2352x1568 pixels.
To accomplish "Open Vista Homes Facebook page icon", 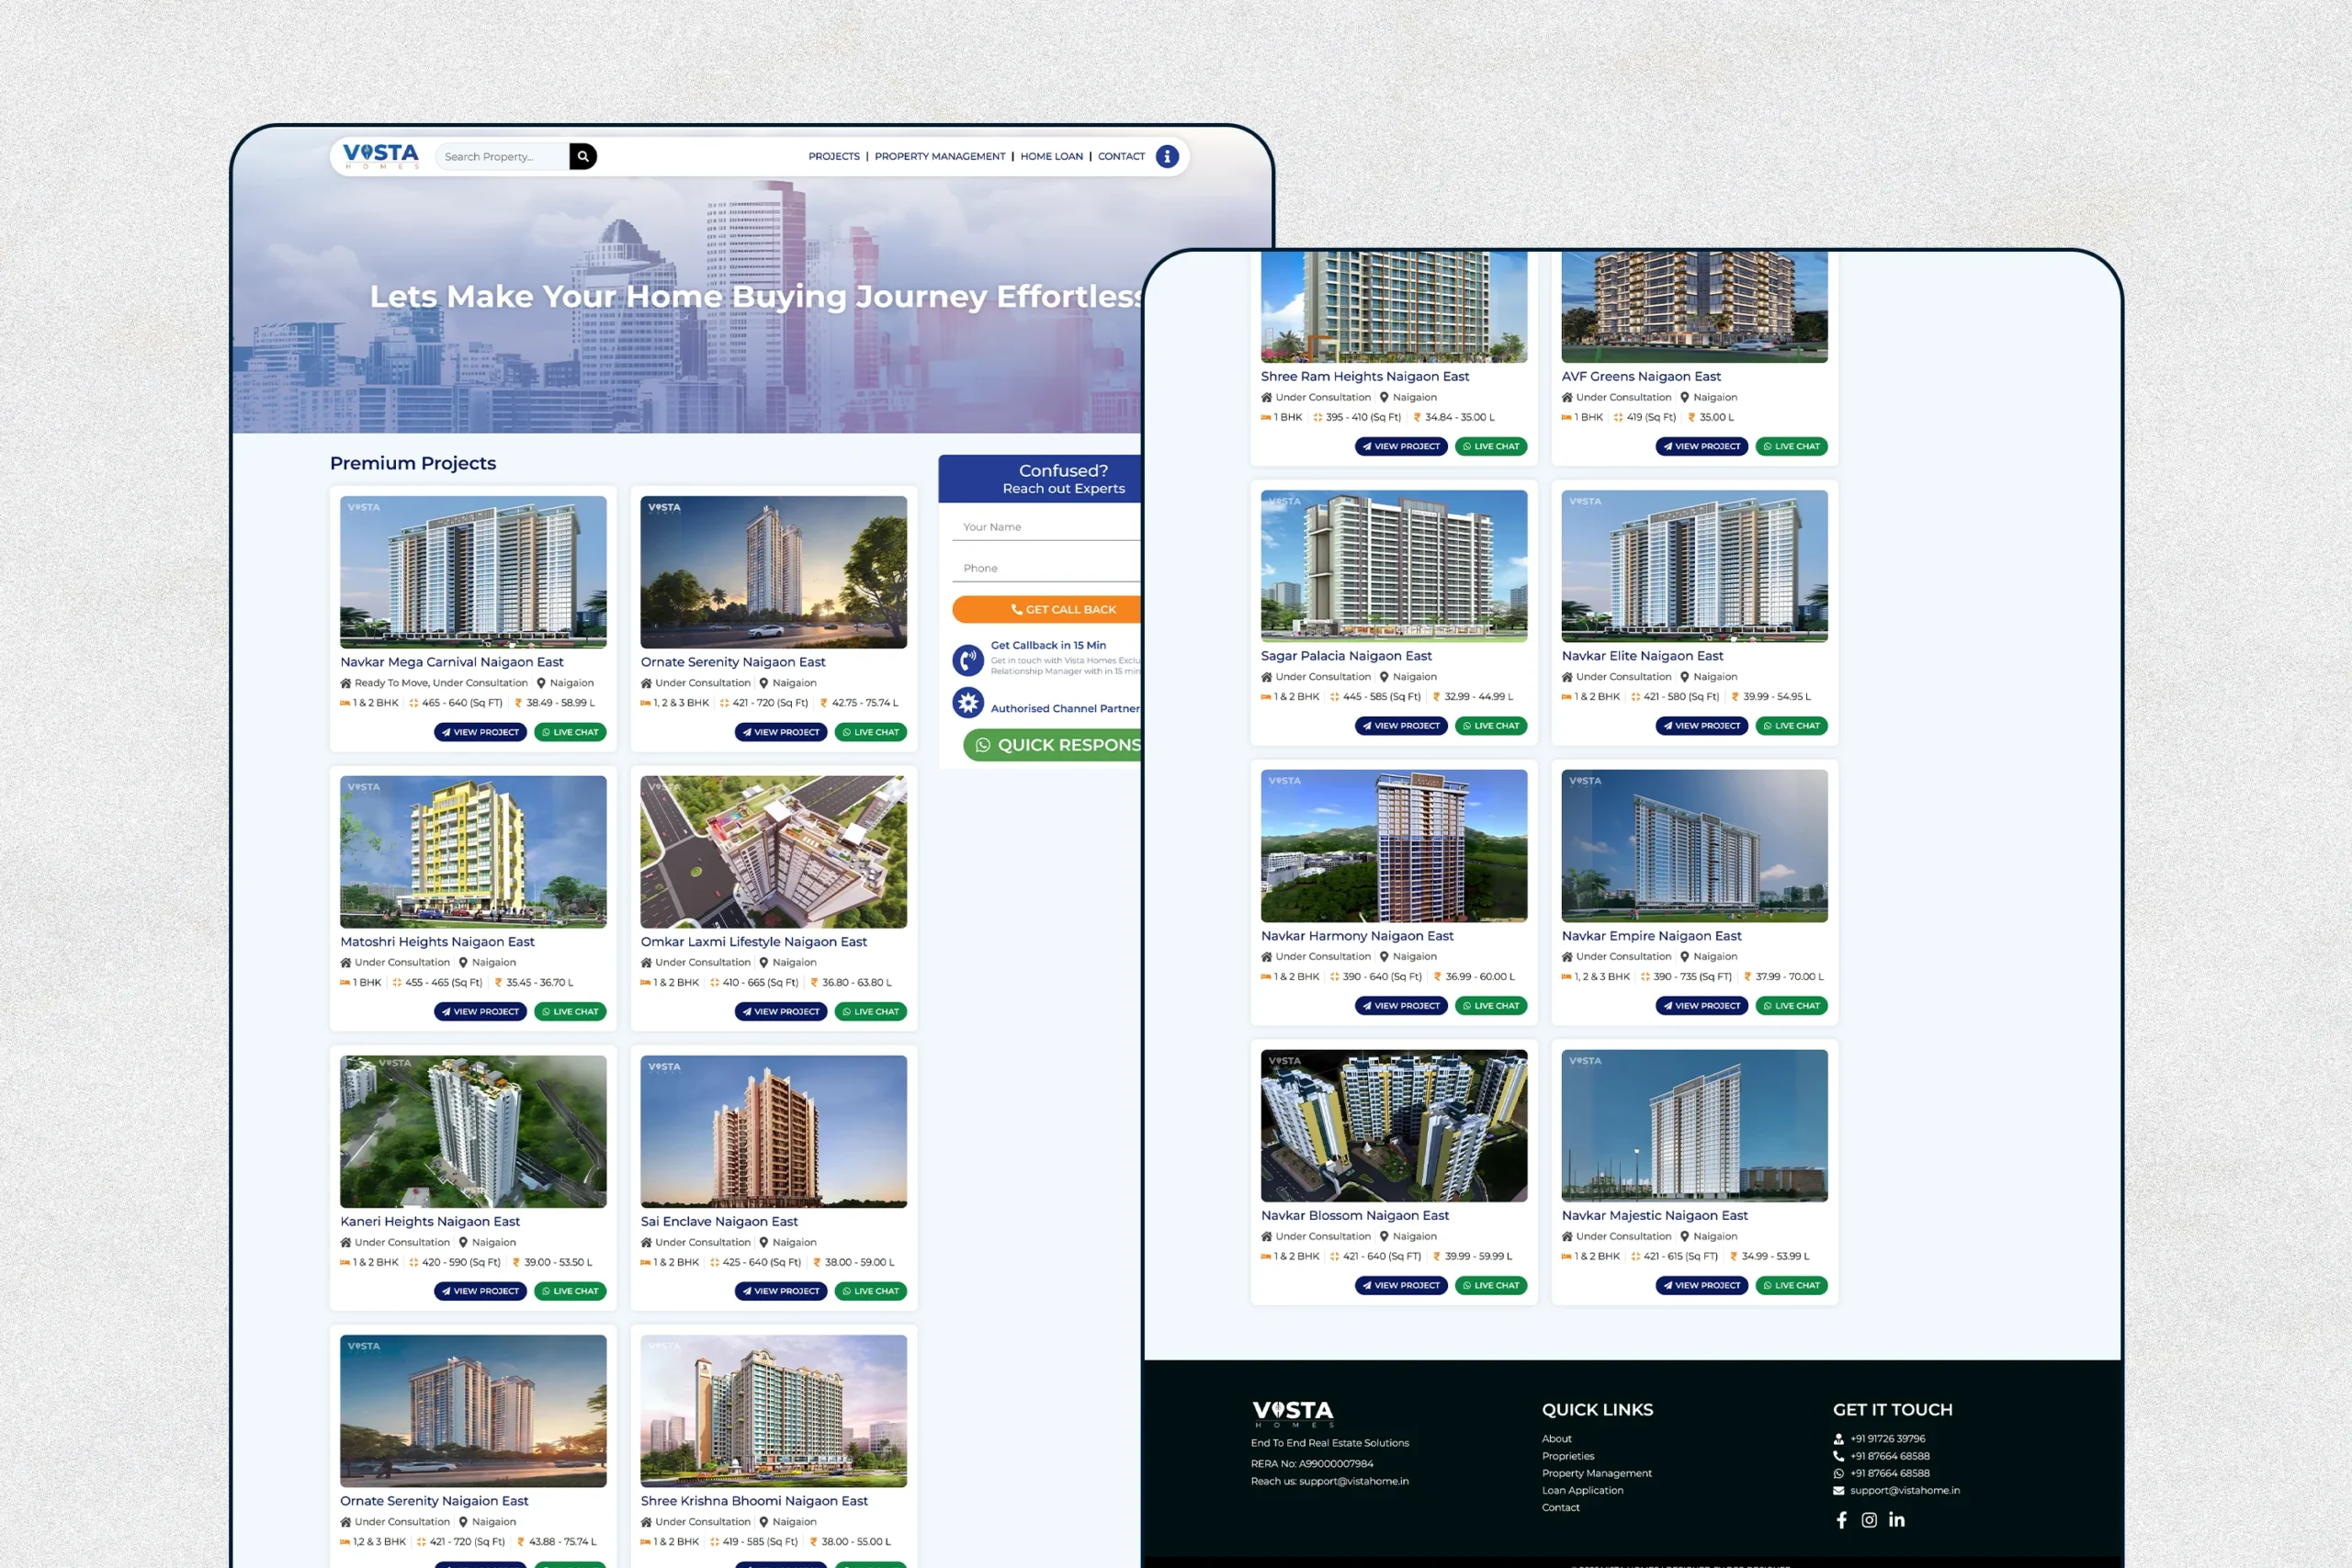I will 1841,1519.
